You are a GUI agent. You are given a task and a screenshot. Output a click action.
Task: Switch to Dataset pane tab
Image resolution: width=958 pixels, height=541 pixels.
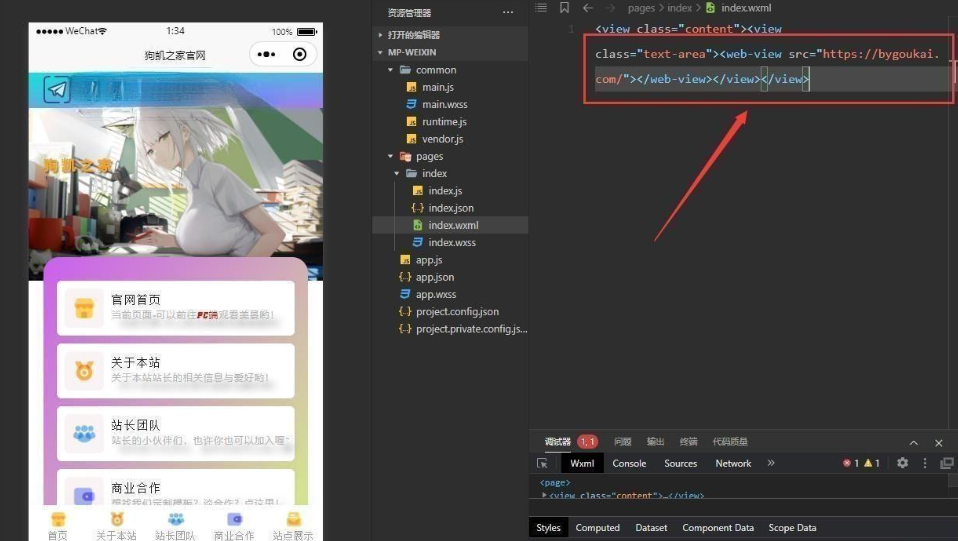tap(651, 528)
